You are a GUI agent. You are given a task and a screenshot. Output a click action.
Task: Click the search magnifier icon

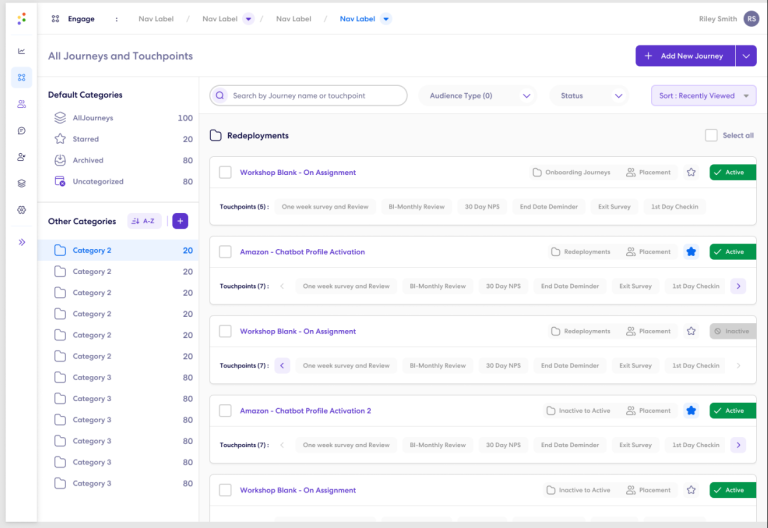tap(220, 96)
